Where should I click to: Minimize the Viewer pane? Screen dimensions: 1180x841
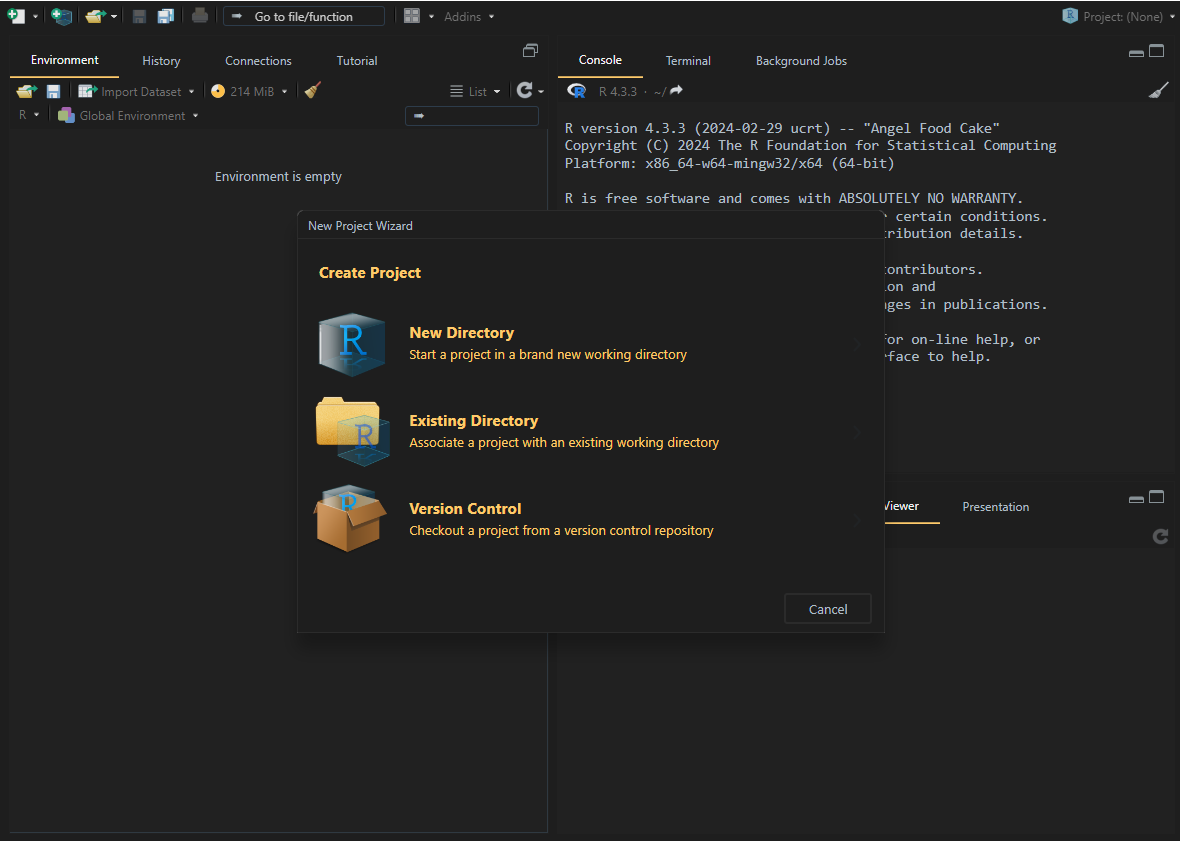pos(1136,499)
